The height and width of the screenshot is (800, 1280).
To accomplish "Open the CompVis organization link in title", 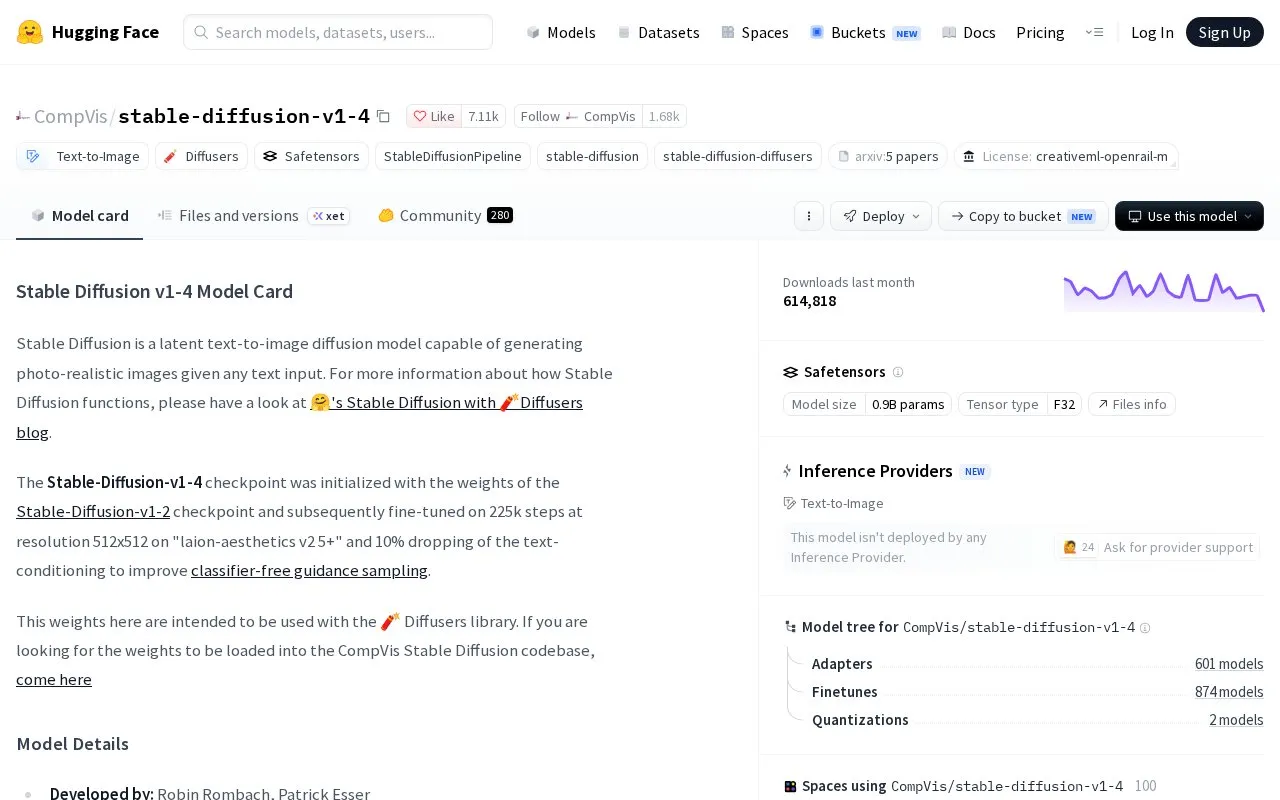I will 70,116.
